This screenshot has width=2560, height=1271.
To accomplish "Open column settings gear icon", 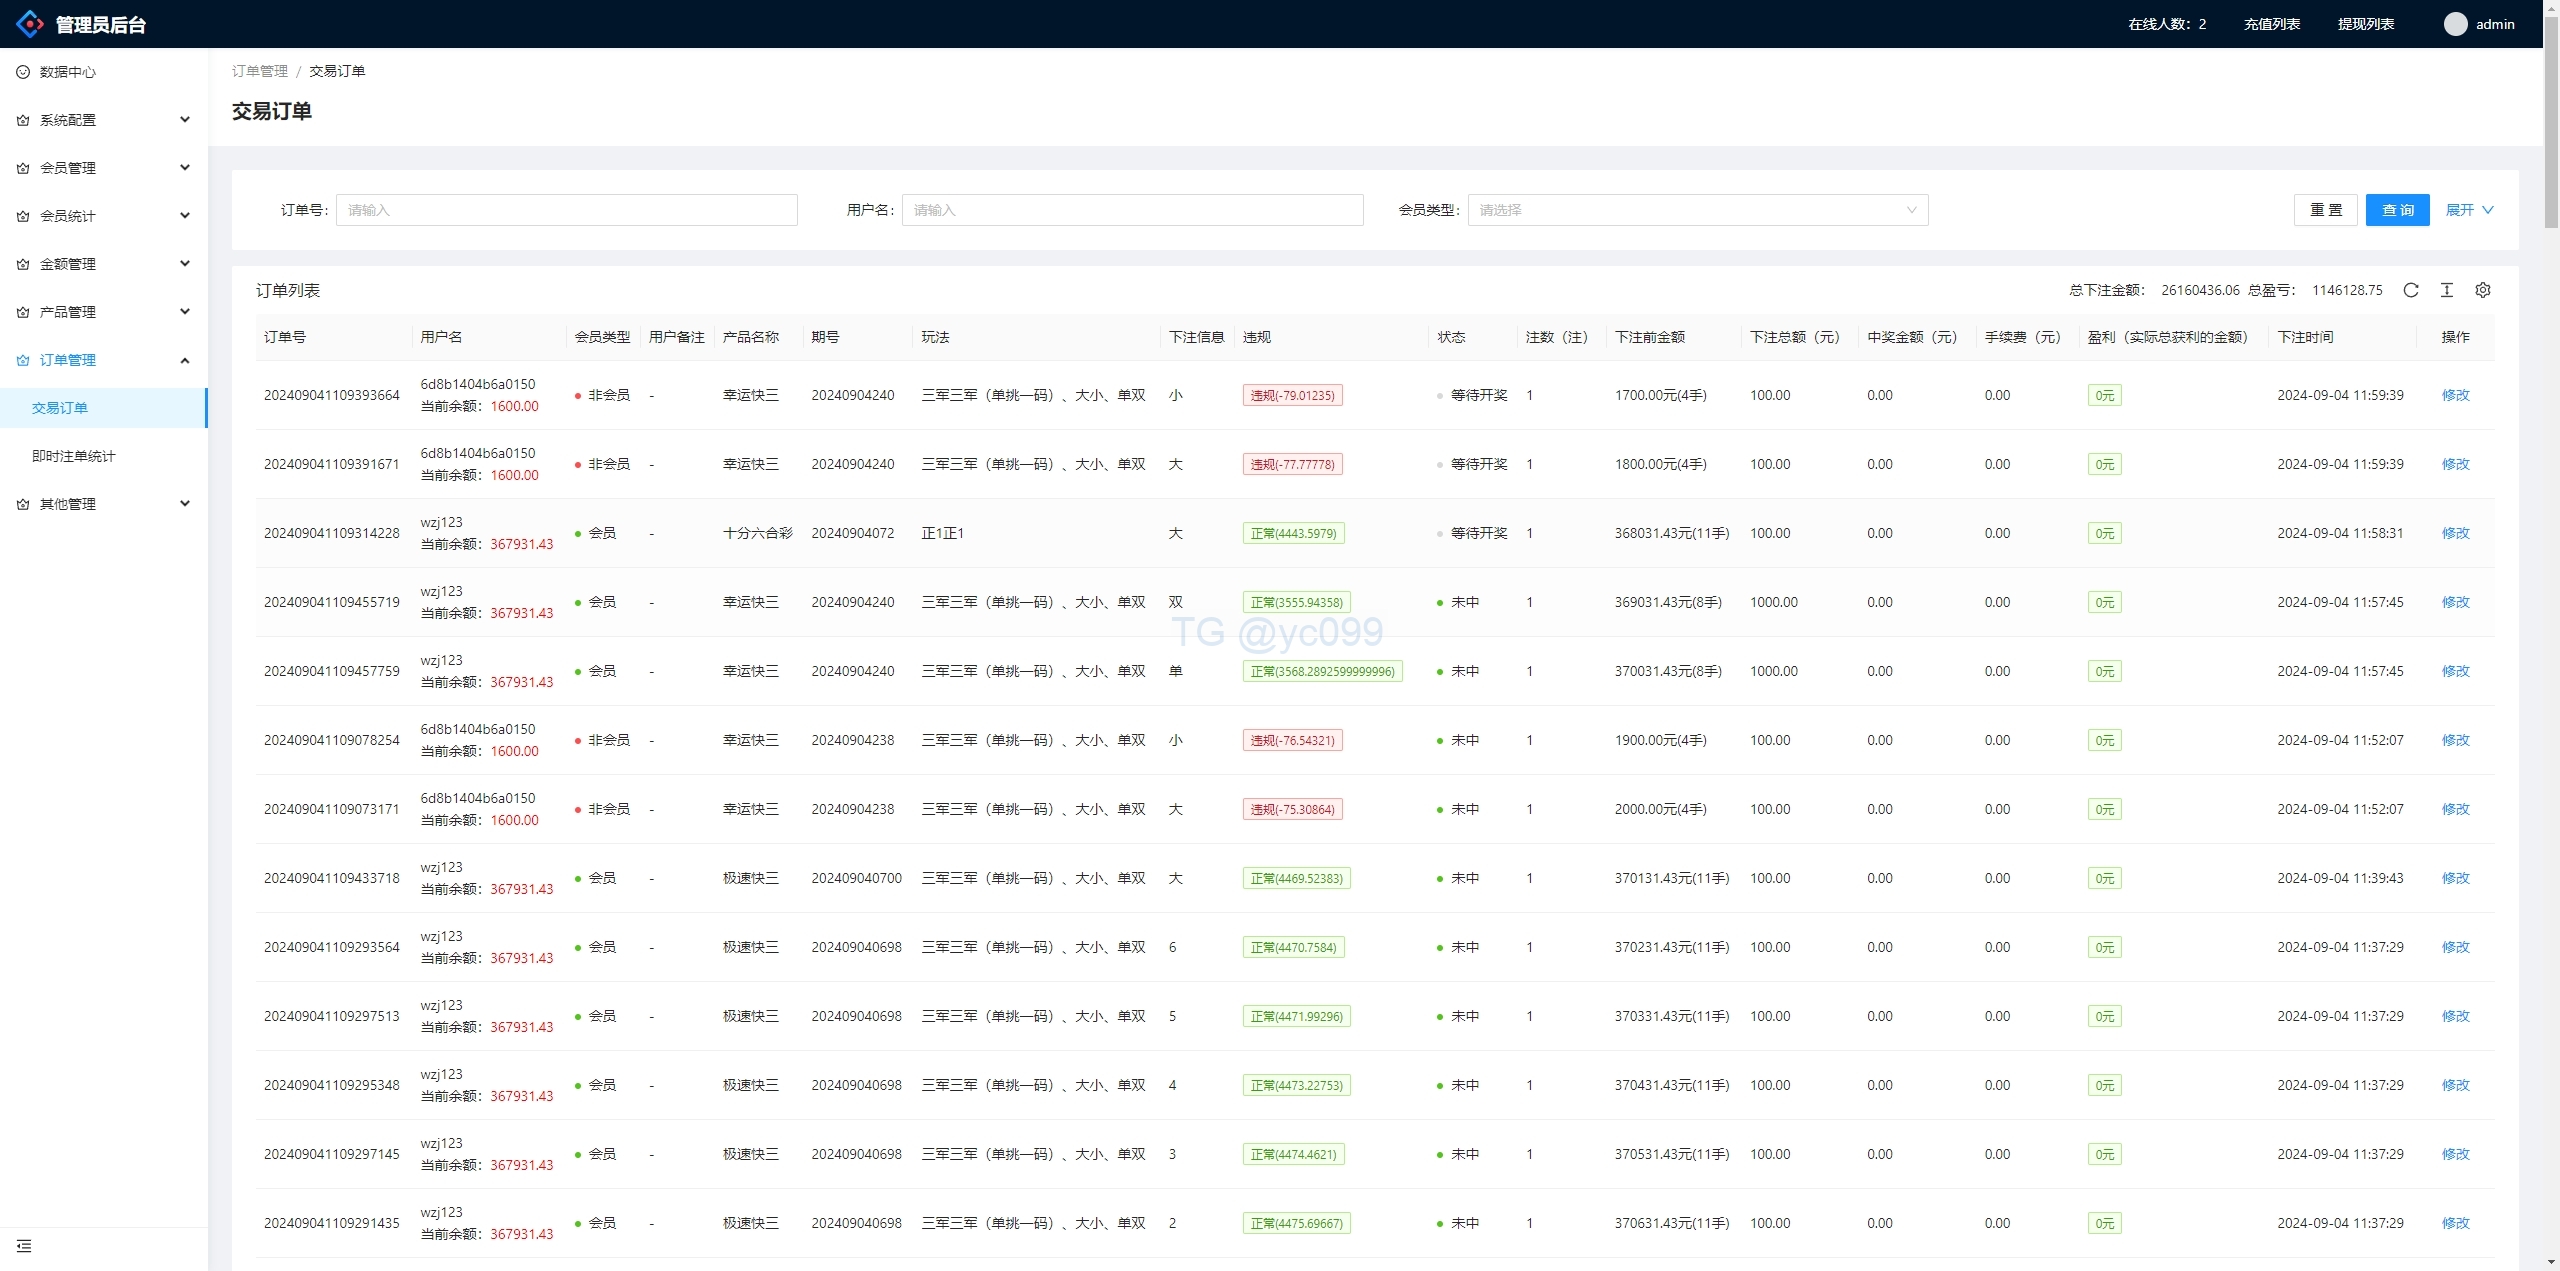I will click(x=2483, y=290).
